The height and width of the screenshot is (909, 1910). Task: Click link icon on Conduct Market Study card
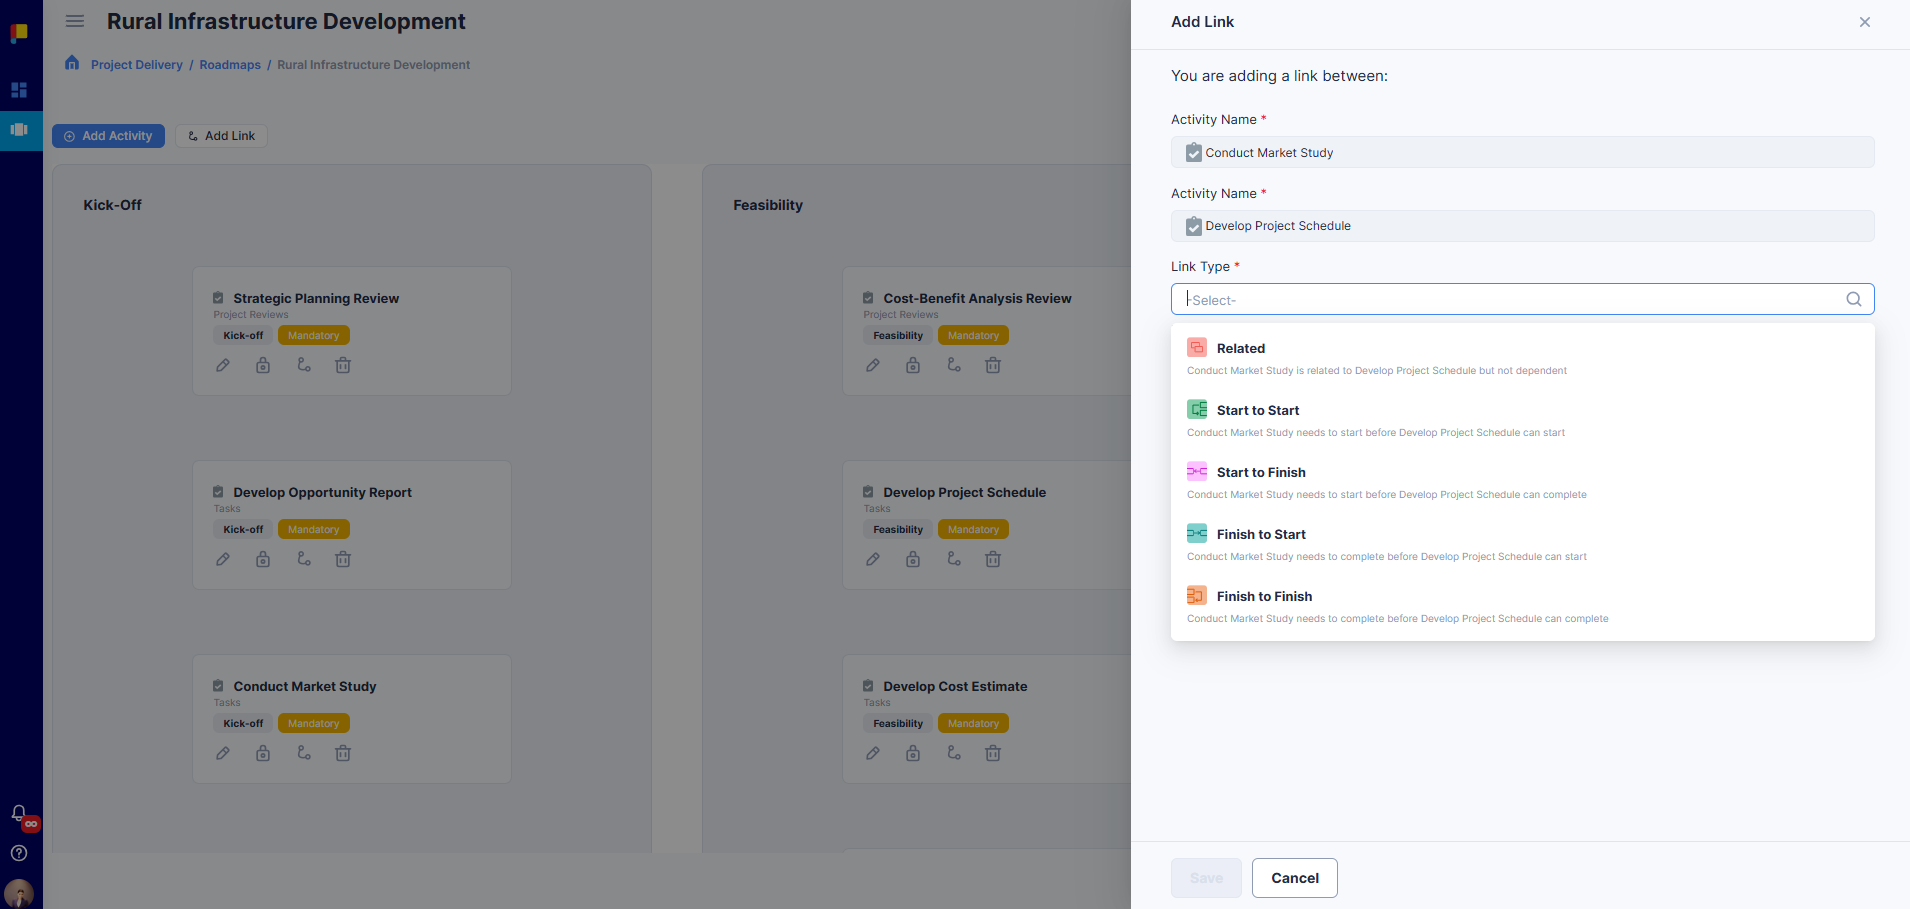[x=304, y=753]
